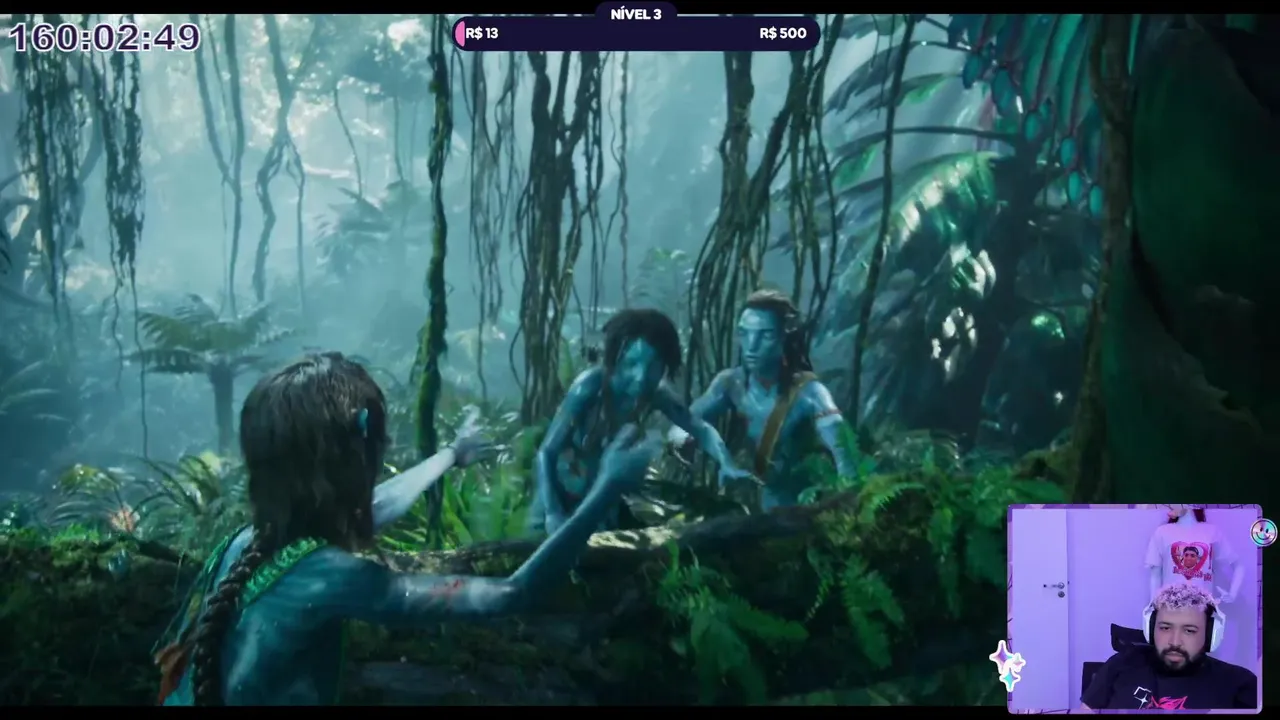Click the donation goal progress bar
Viewport: 1280px width, 720px height.
[636, 34]
